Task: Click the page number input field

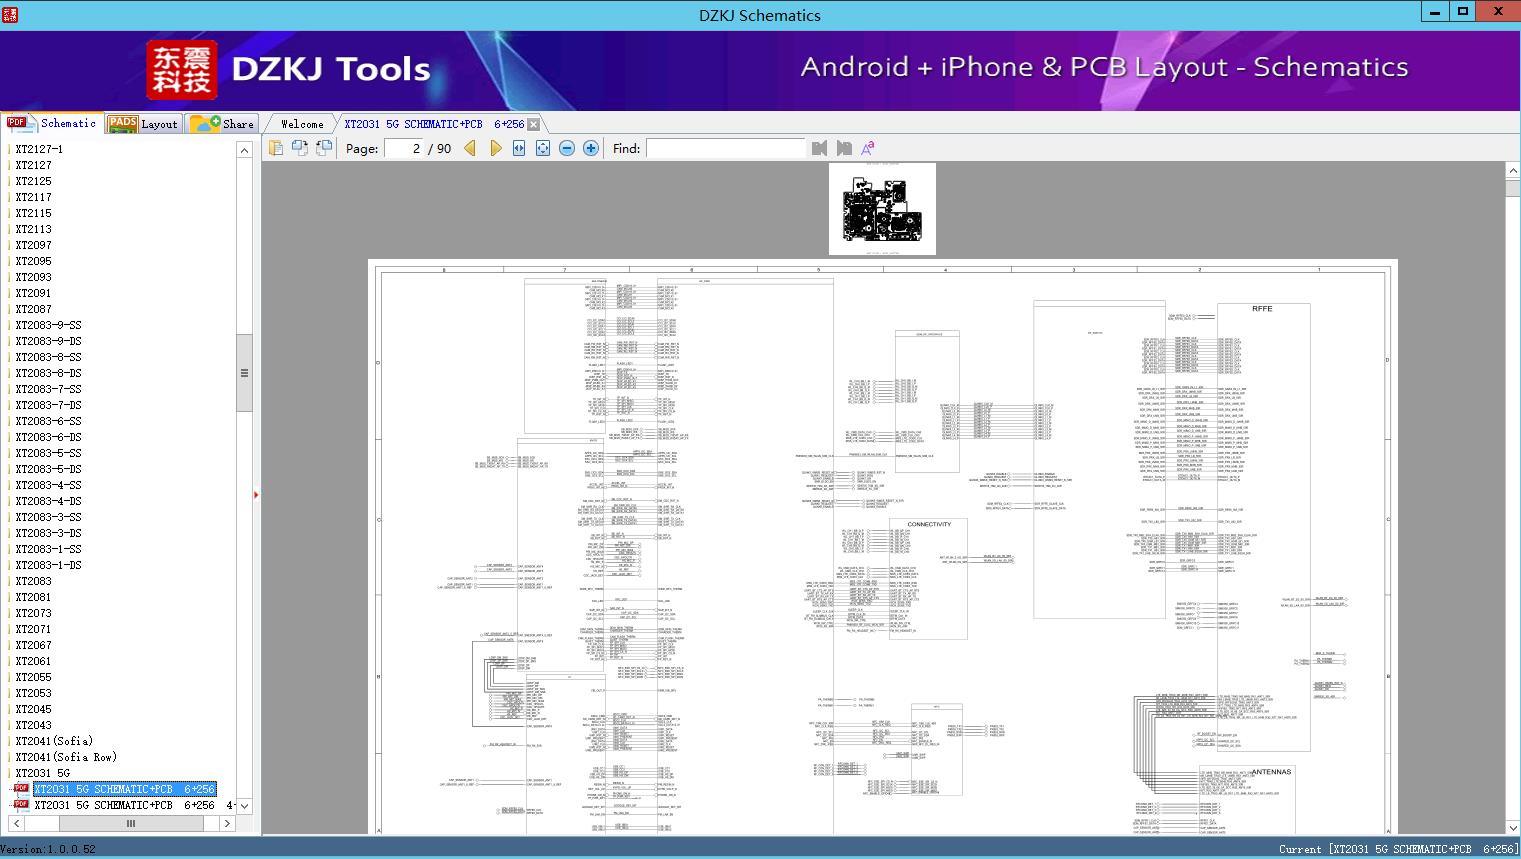Action: point(404,148)
